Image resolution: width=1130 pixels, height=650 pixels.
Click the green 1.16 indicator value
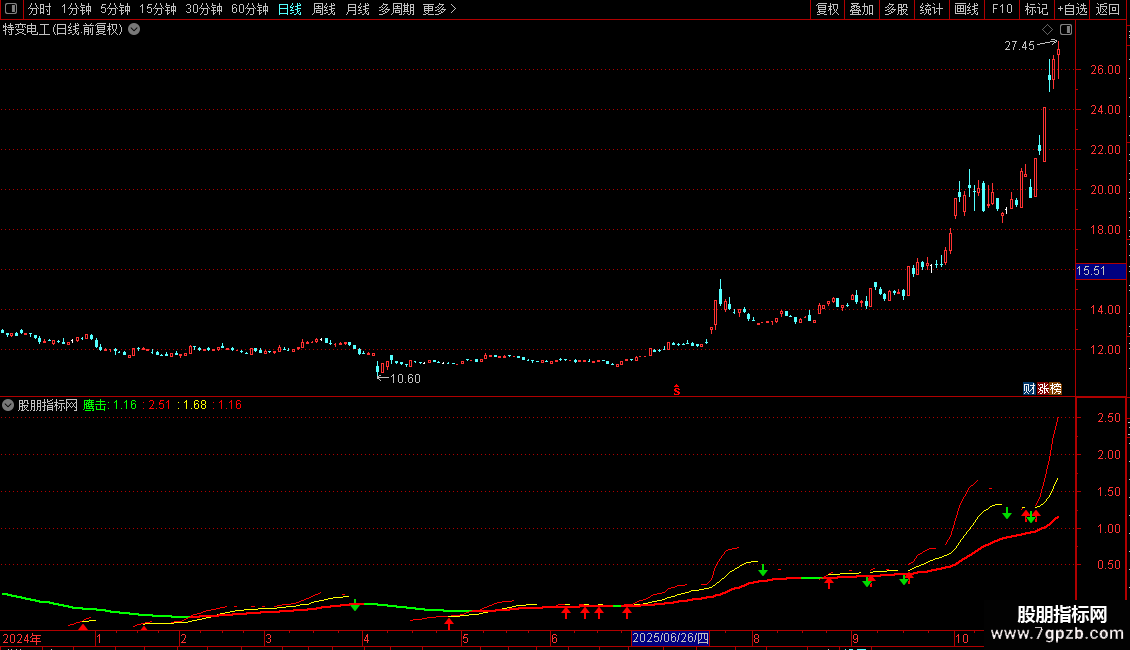pos(125,405)
